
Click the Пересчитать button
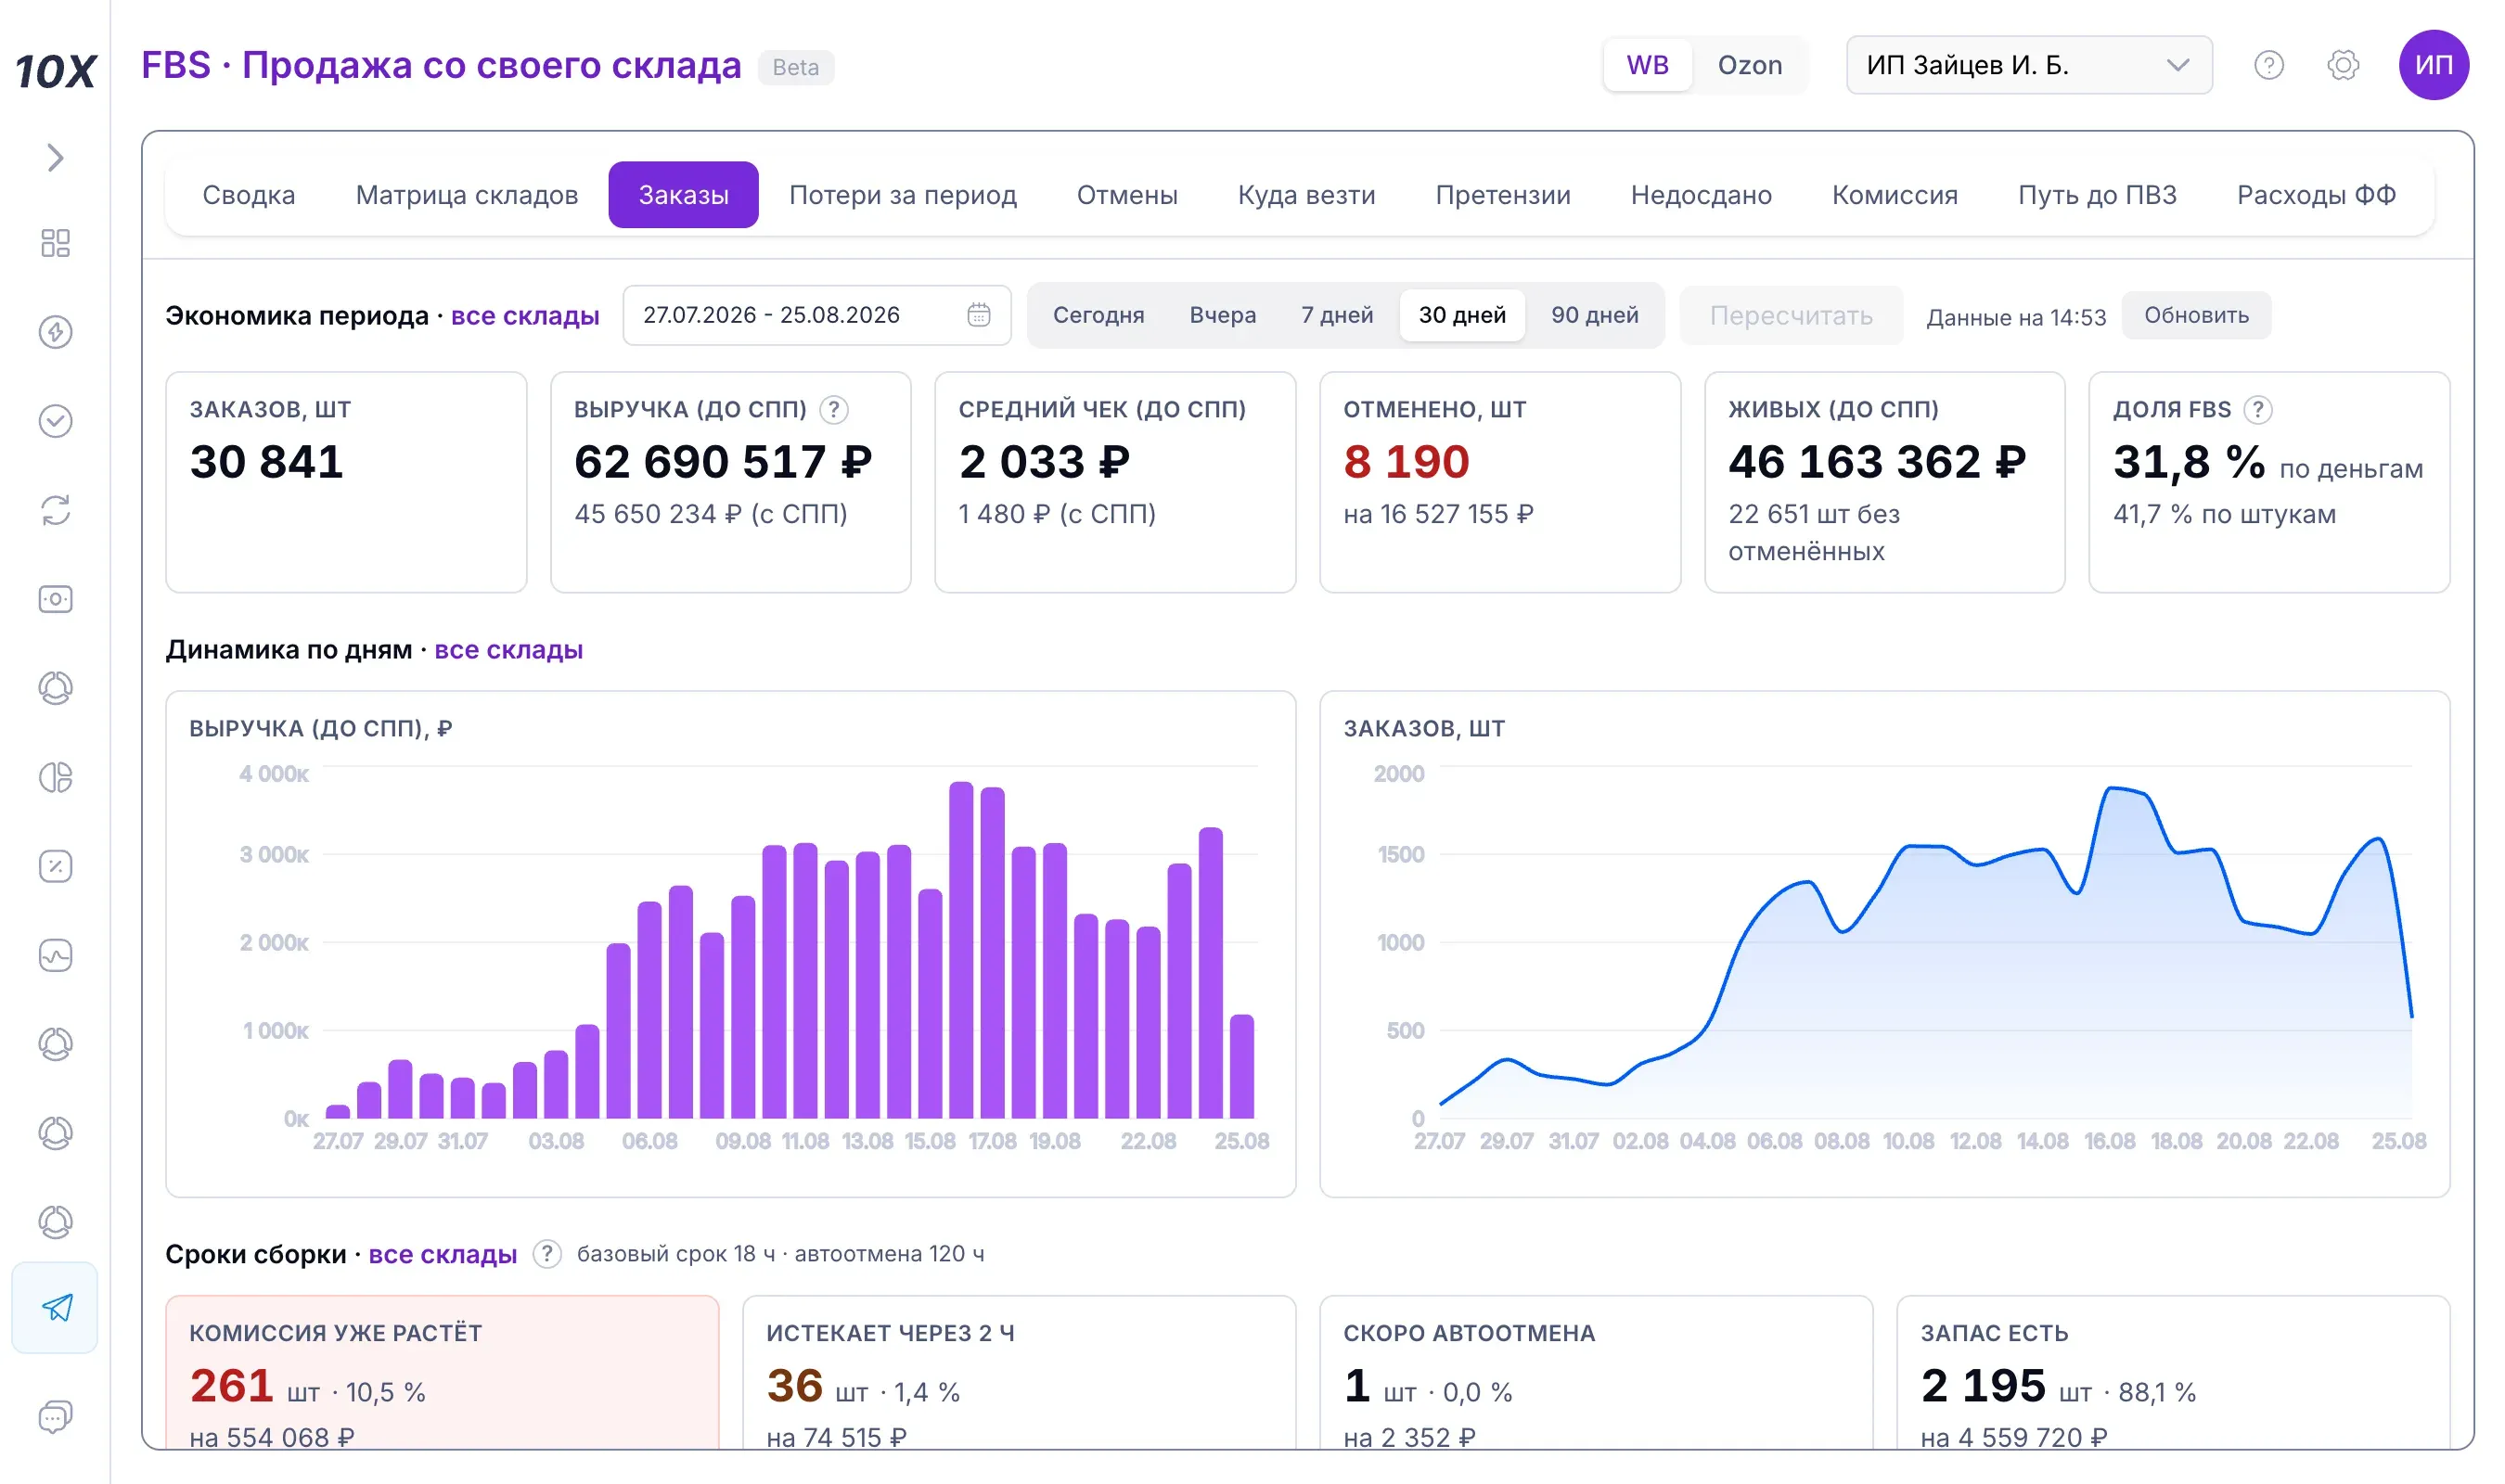click(1790, 315)
